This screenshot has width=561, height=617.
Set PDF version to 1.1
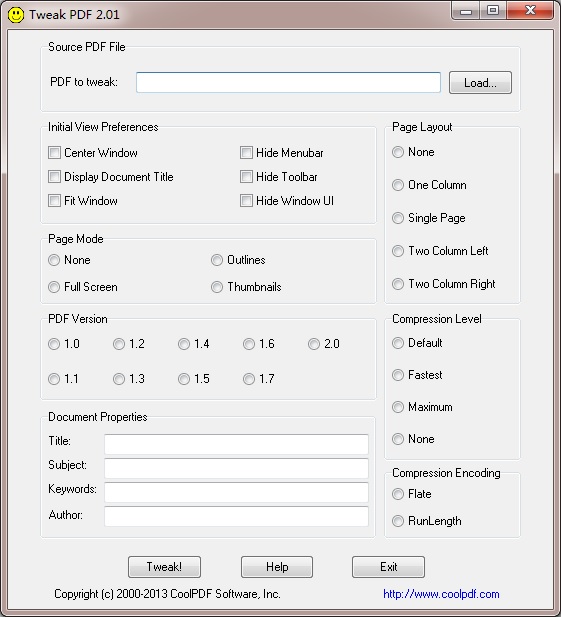pyautogui.click(x=54, y=379)
